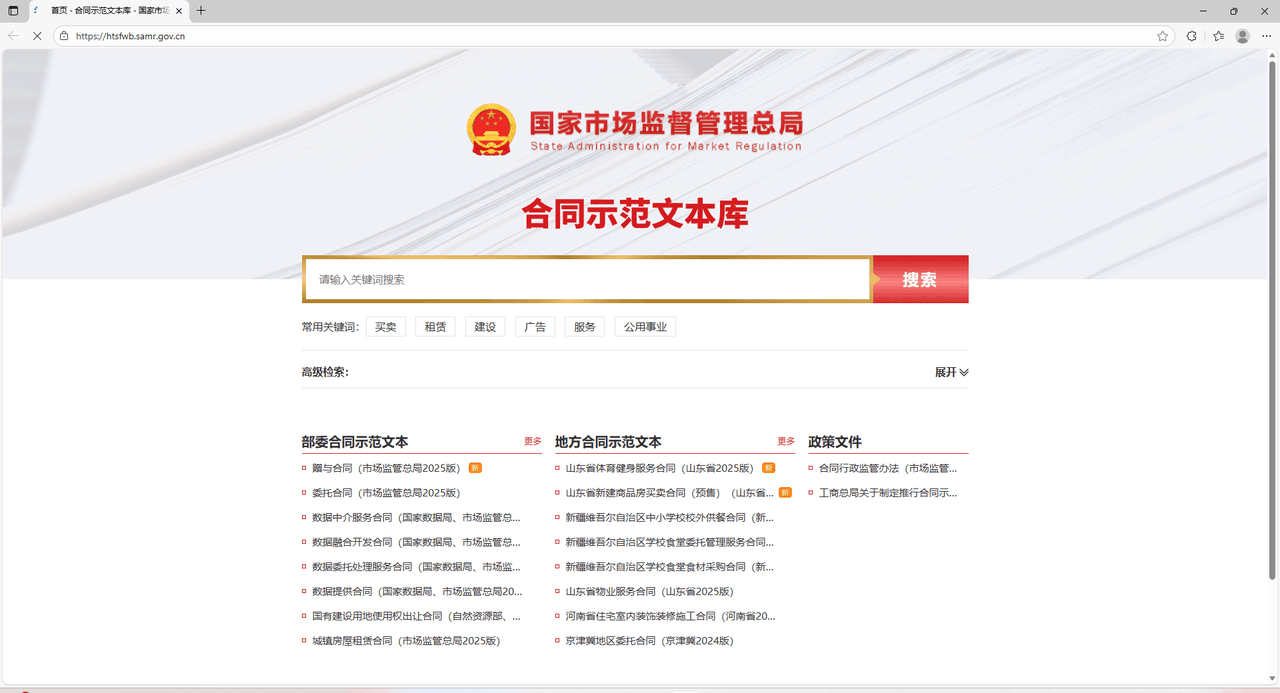Select the 服务 keyword
Screen dimensions: 1280x693
click(x=585, y=327)
